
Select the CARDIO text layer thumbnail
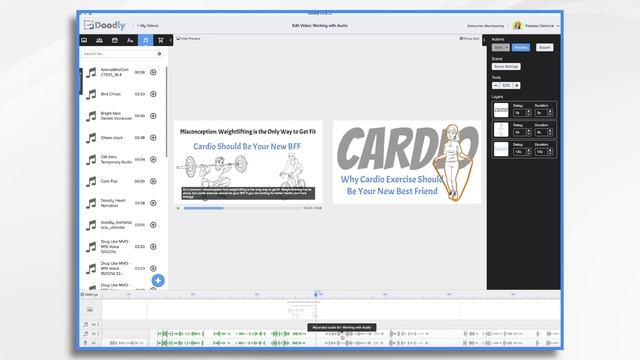point(501,110)
